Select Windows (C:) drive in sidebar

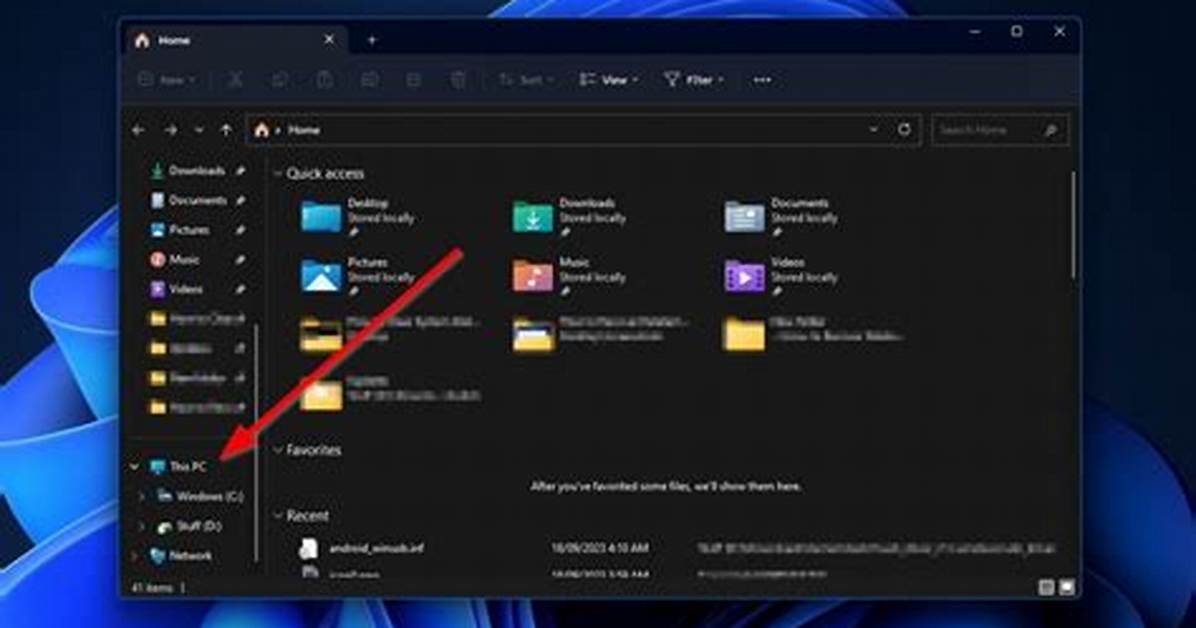pos(200,497)
